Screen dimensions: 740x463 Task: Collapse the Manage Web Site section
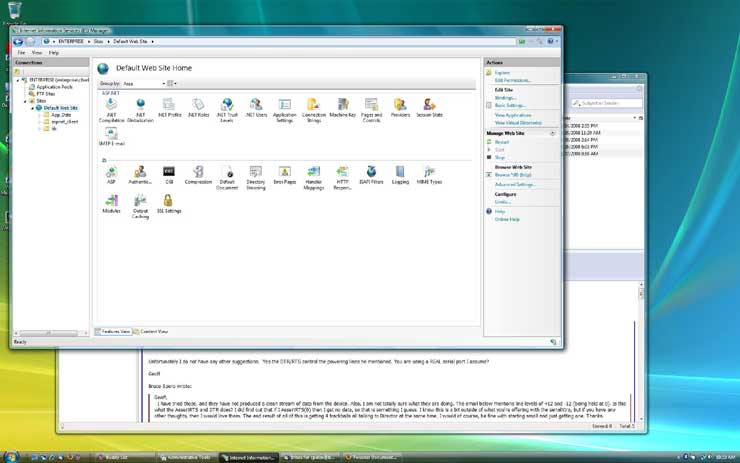(x=552, y=134)
